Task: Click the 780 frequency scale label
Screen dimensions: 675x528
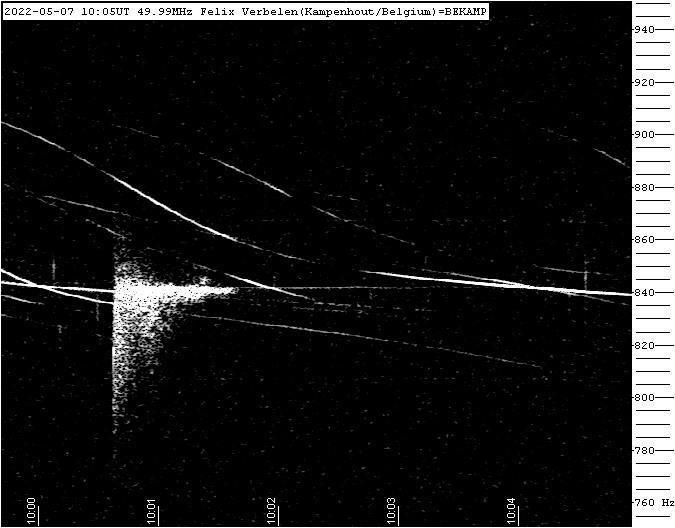Action: (x=645, y=451)
